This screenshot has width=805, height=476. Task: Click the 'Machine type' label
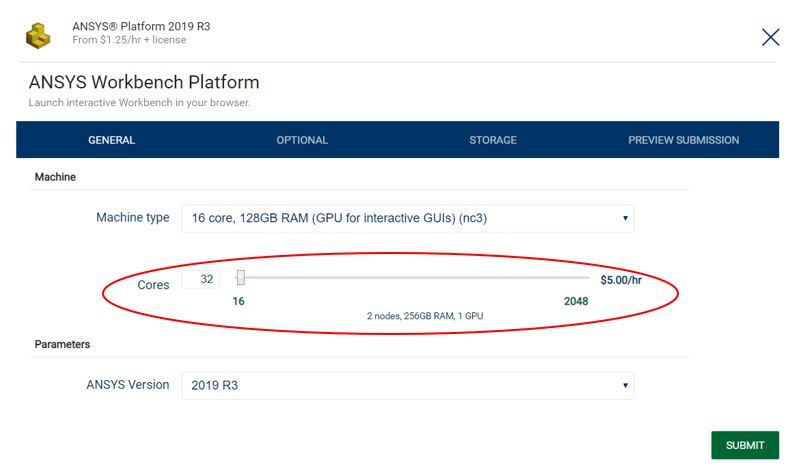pos(132,218)
